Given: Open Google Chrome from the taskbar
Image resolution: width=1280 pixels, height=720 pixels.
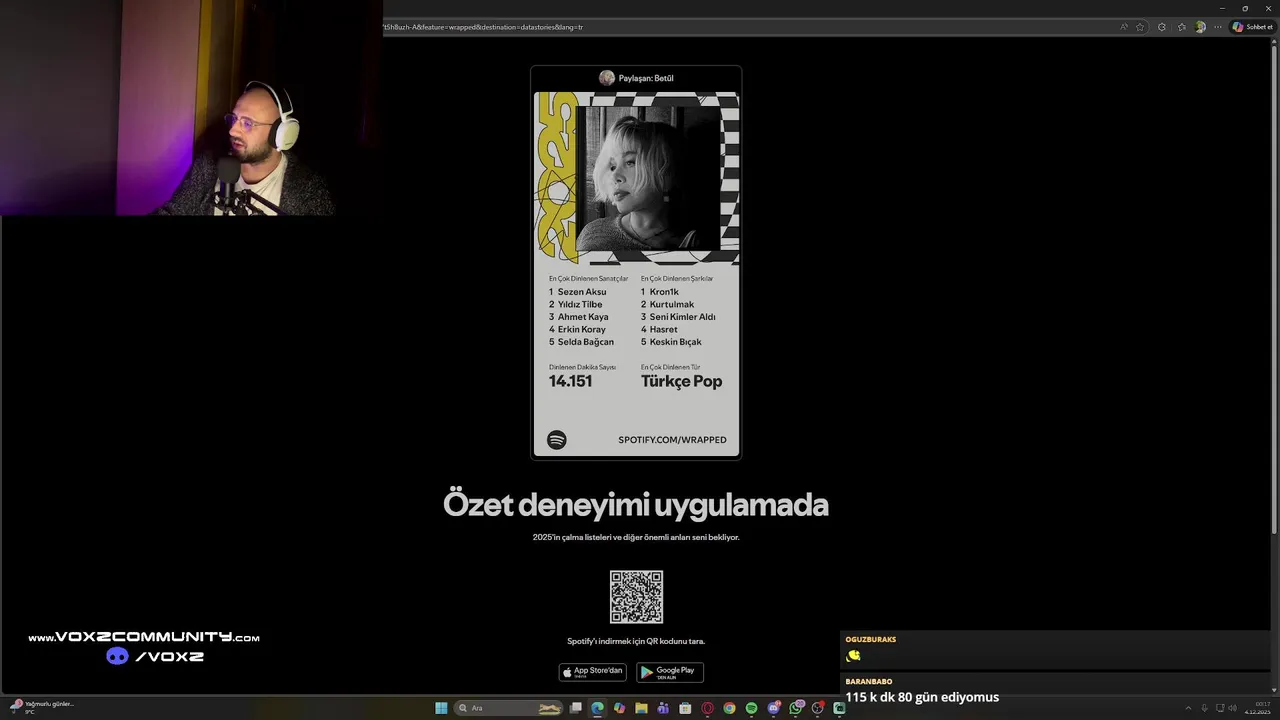Looking at the screenshot, I should 729,708.
